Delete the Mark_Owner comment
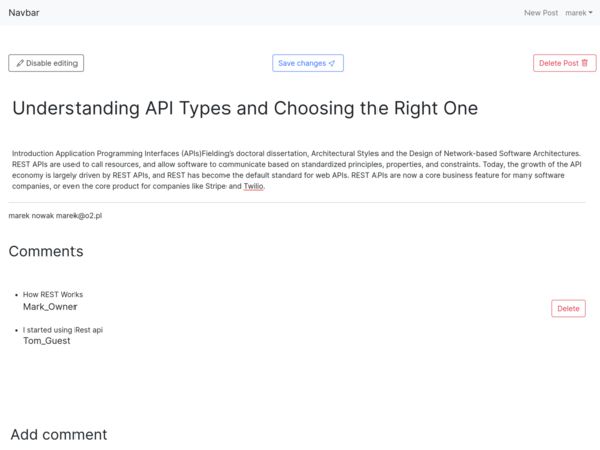 coord(568,308)
